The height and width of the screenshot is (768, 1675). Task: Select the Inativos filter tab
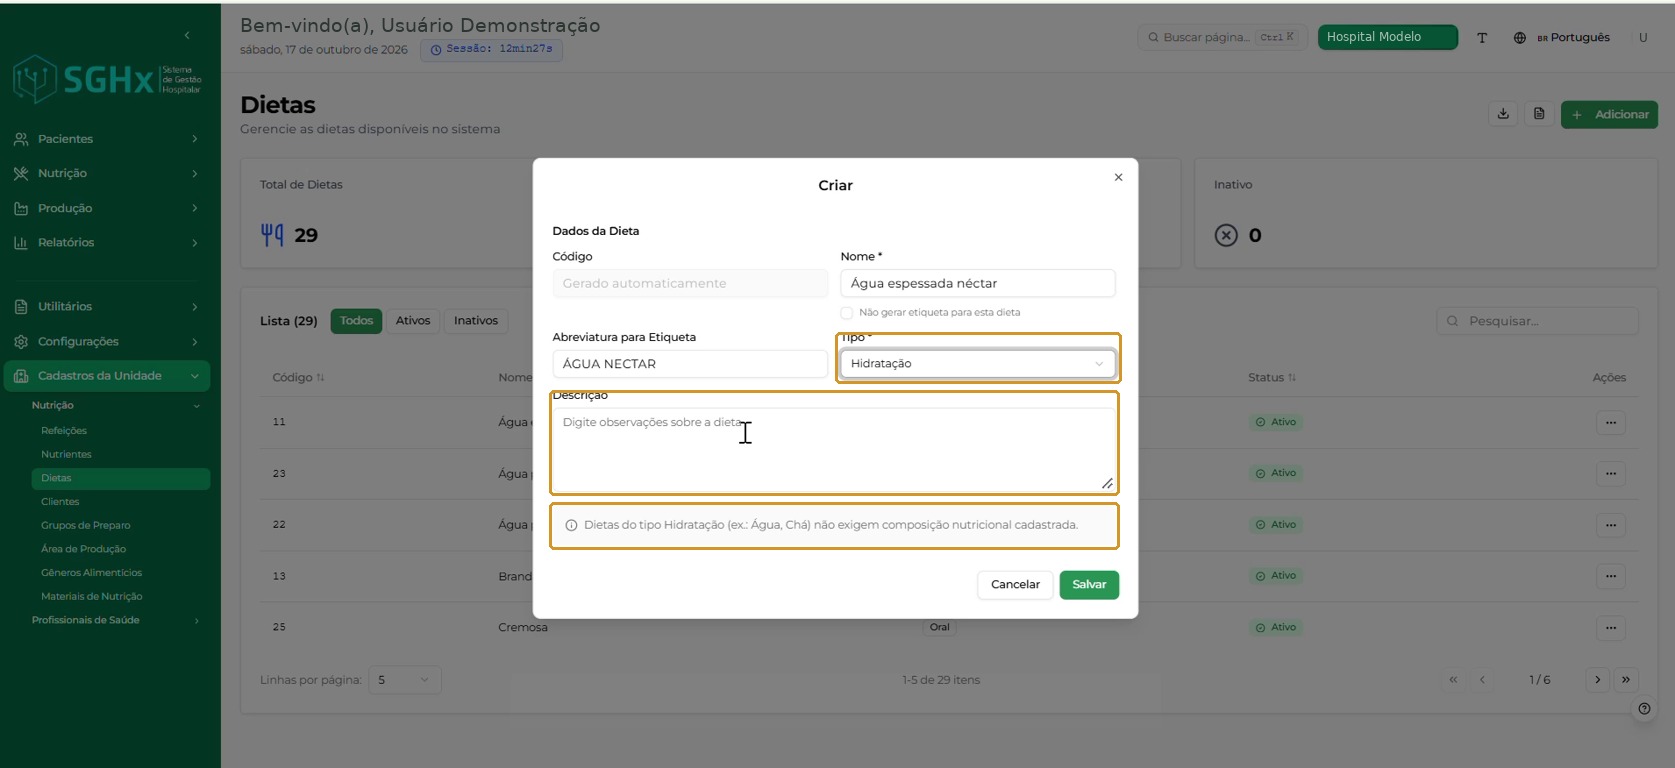coord(476,321)
